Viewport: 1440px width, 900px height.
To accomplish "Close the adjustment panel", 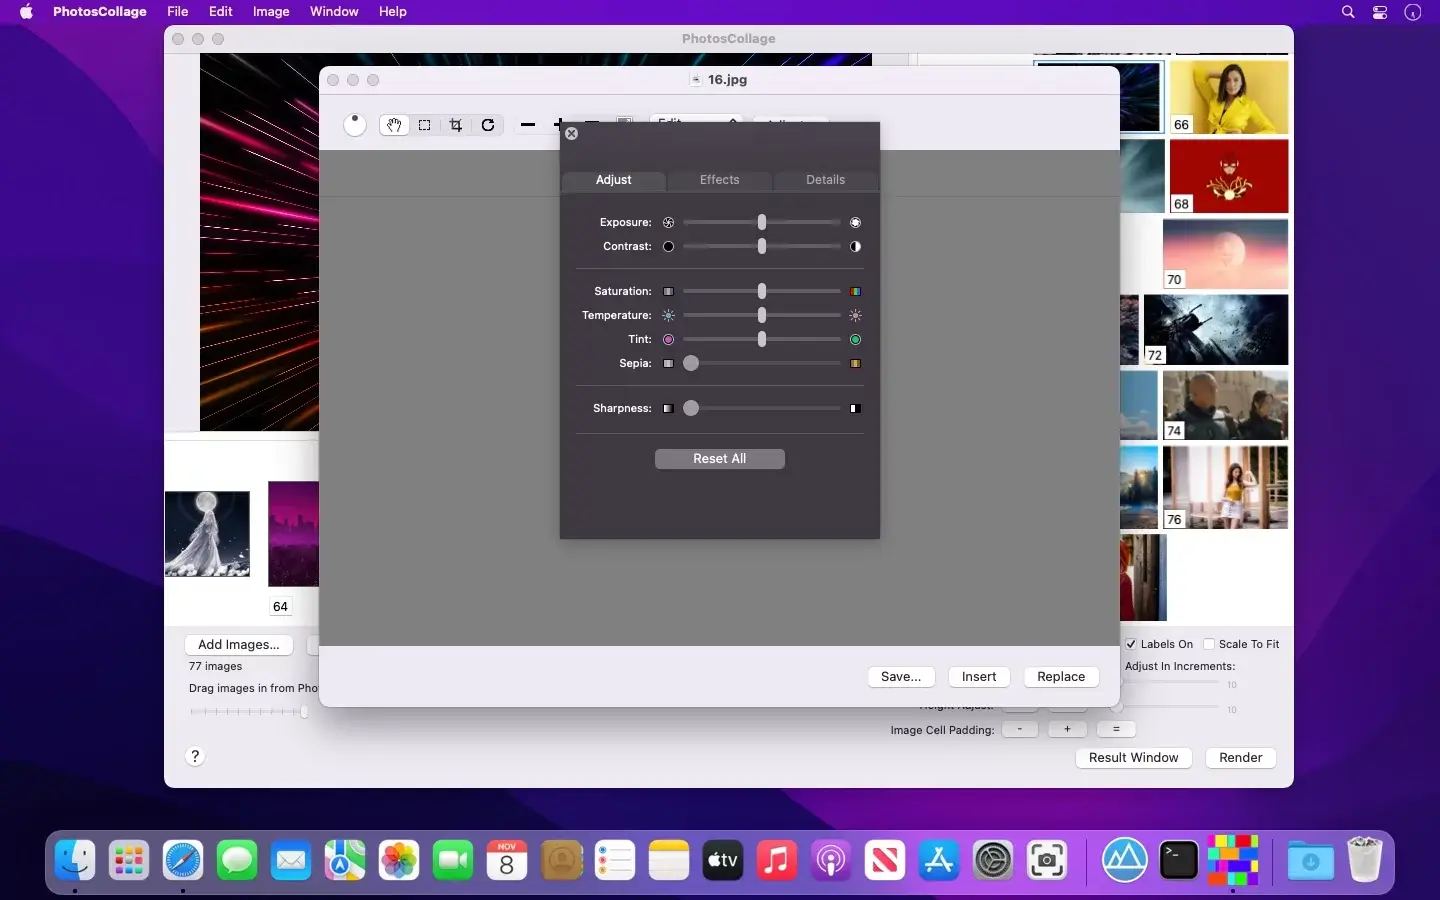I will (572, 133).
